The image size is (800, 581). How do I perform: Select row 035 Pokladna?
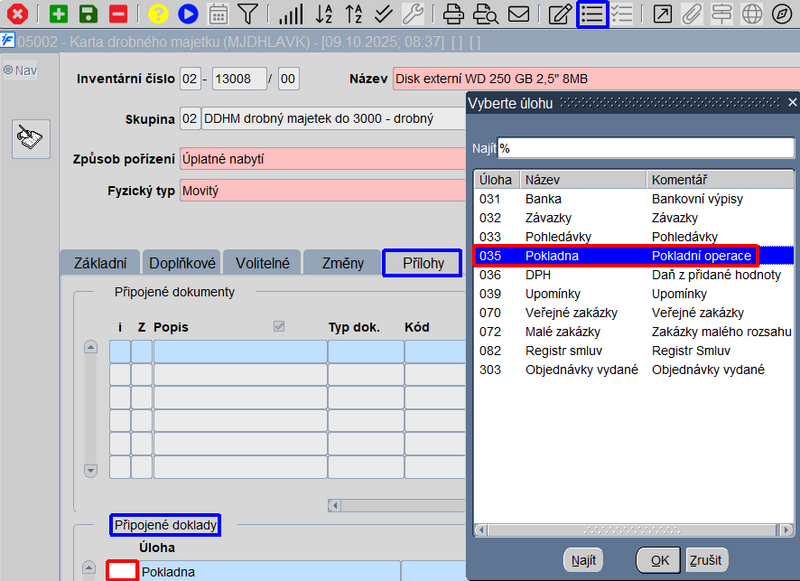634,256
